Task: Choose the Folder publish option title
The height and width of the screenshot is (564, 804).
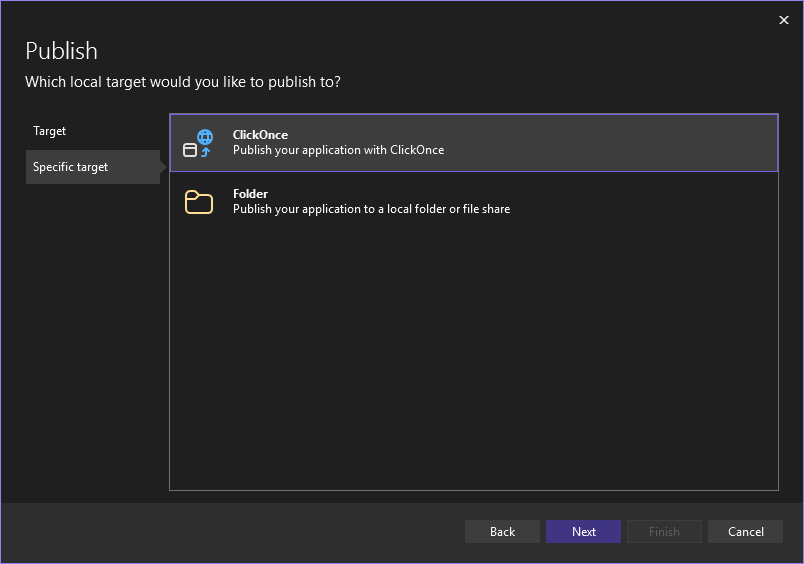Action: (x=250, y=194)
